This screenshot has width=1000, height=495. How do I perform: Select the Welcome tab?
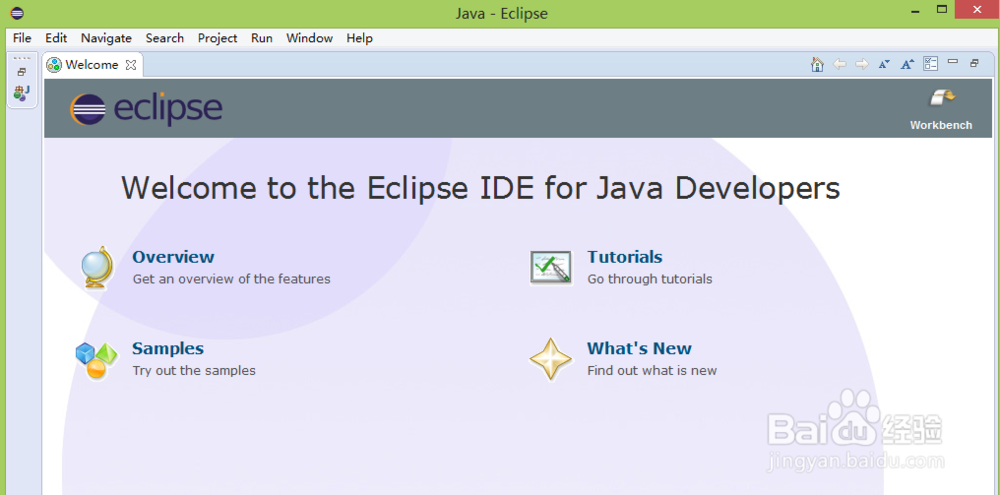tap(91, 65)
